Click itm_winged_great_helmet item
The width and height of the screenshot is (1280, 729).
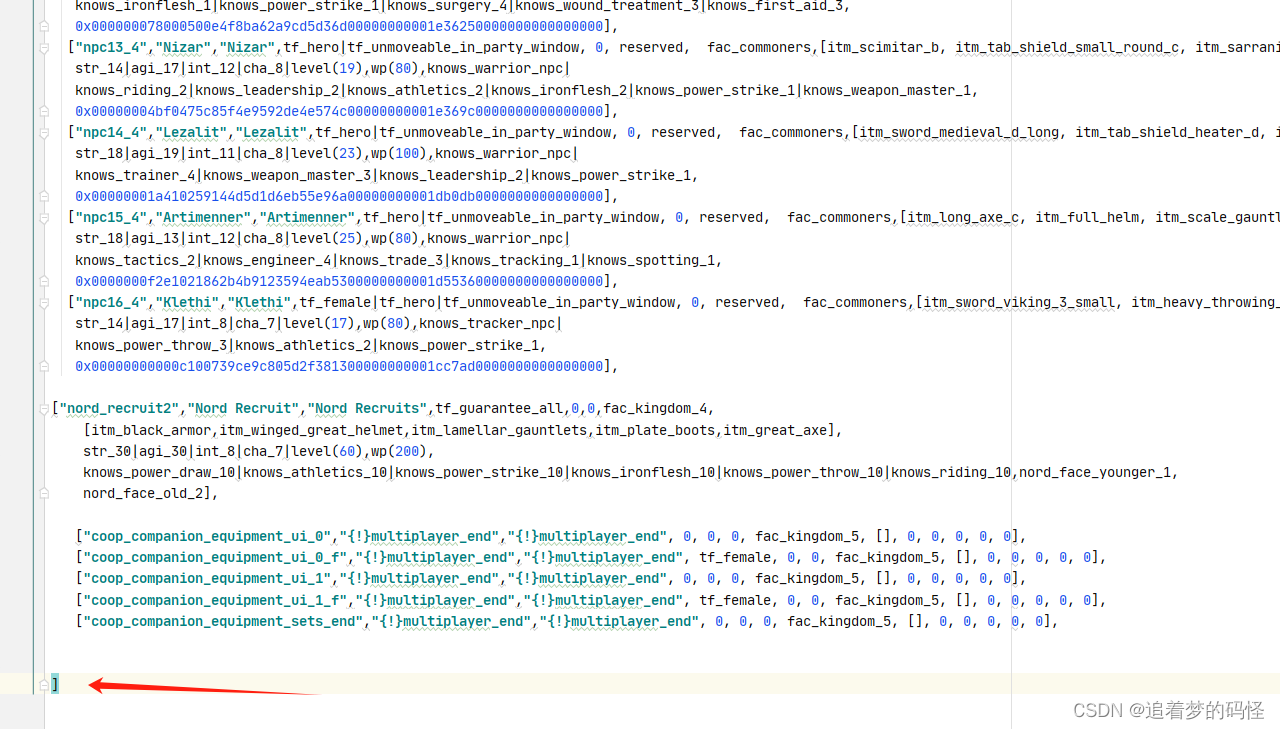pyautogui.click(x=311, y=430)
